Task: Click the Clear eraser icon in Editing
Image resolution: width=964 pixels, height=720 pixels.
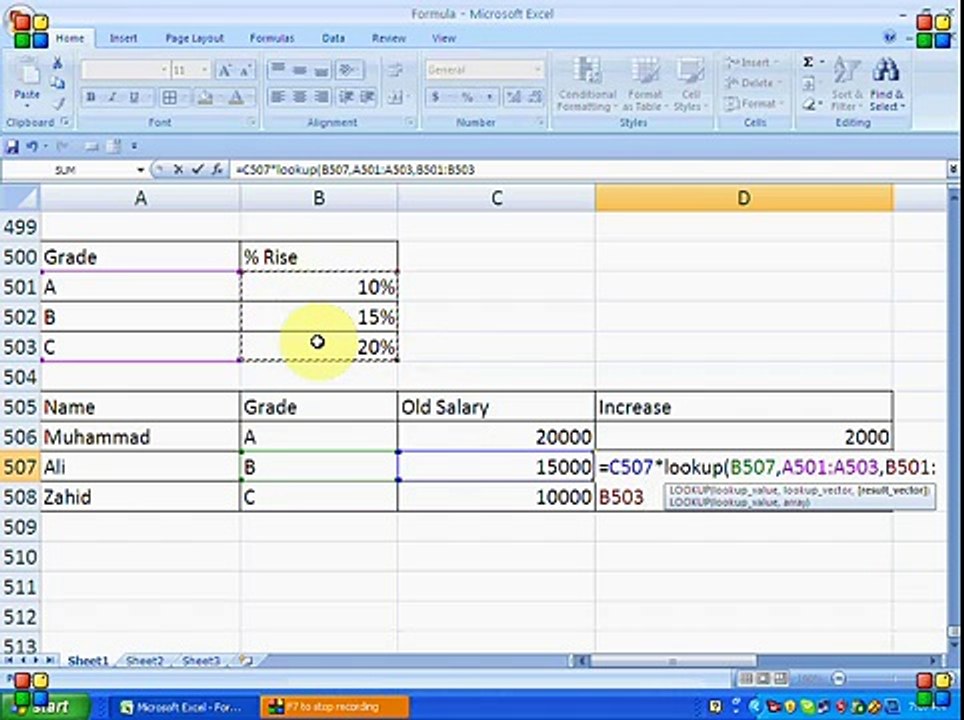Action: point(809,105)
